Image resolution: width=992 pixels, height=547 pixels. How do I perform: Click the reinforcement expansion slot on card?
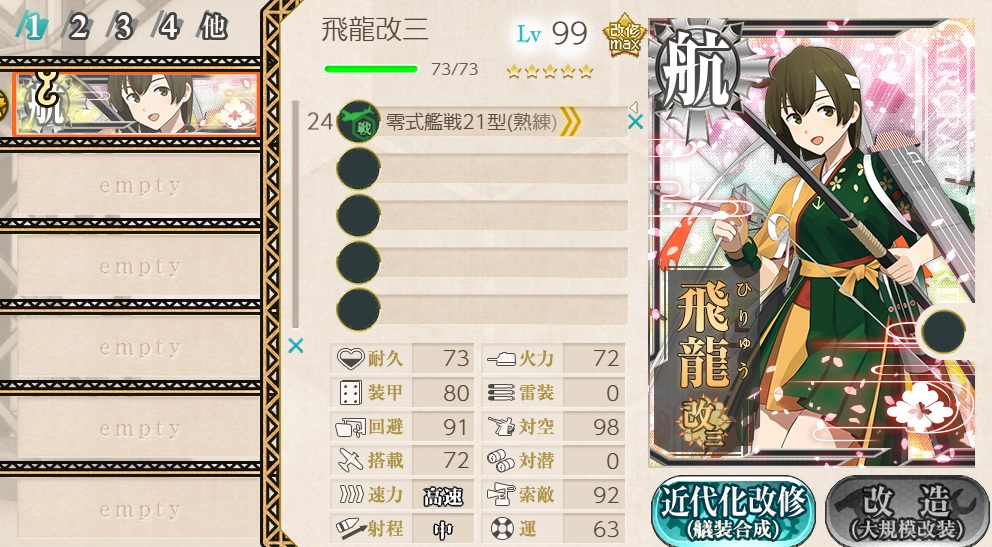[x=943, y=331]
